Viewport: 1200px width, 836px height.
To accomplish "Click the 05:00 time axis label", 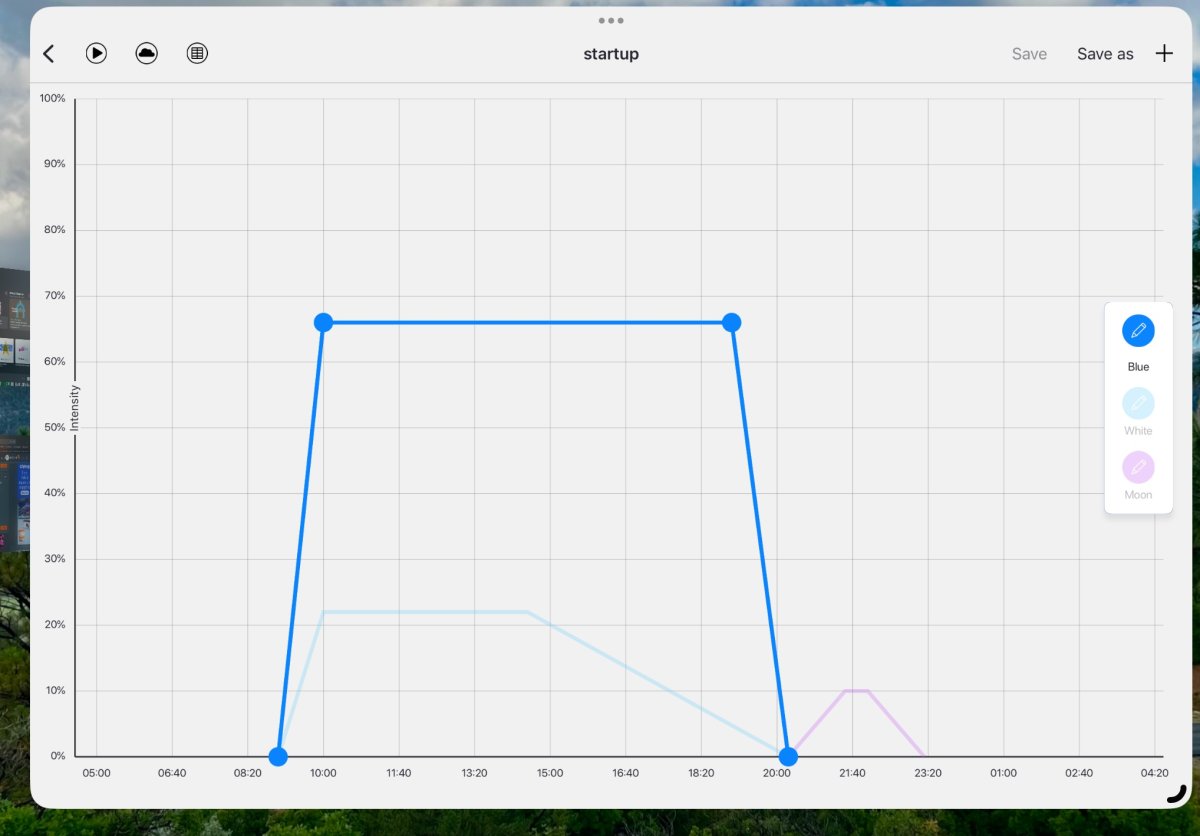I will (x=96, y=773).
